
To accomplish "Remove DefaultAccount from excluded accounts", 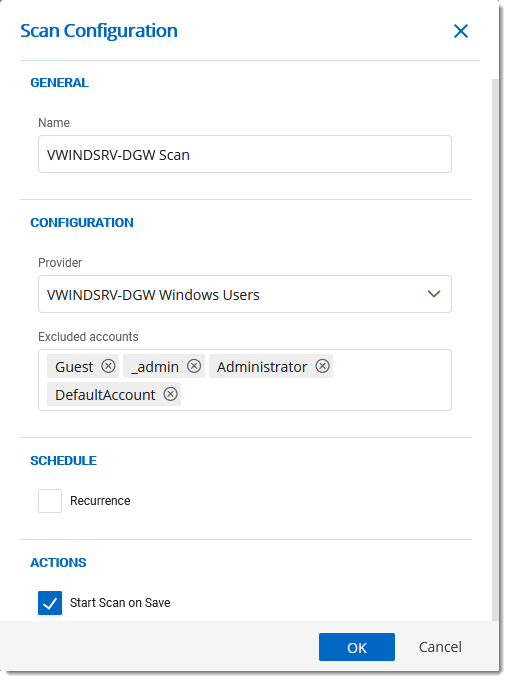I will click(x=170, y=394).
